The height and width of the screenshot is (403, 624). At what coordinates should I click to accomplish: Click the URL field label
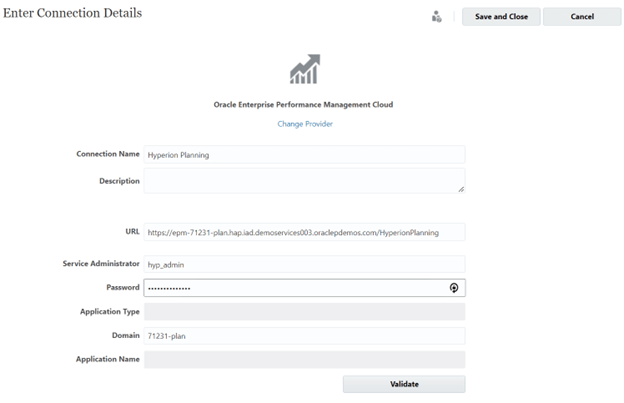(x=133, y=232)
